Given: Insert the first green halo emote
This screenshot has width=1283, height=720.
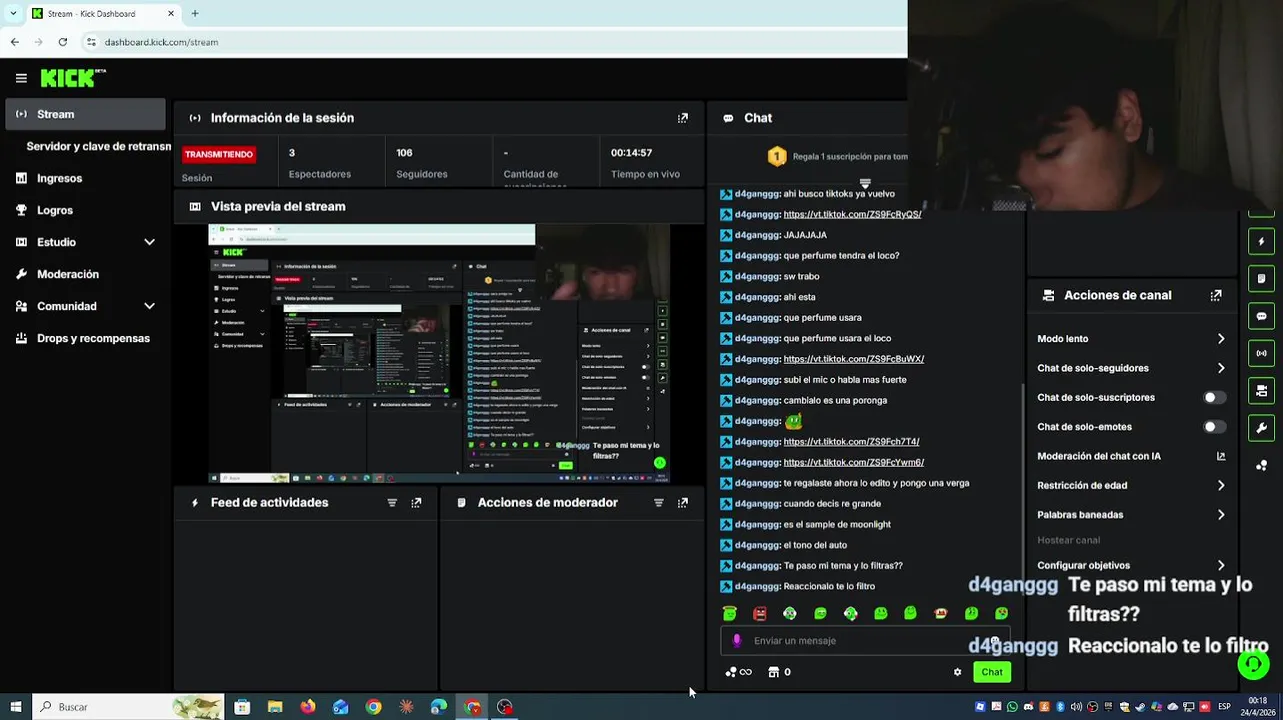Looking at the screenshot, I should 730,613.
